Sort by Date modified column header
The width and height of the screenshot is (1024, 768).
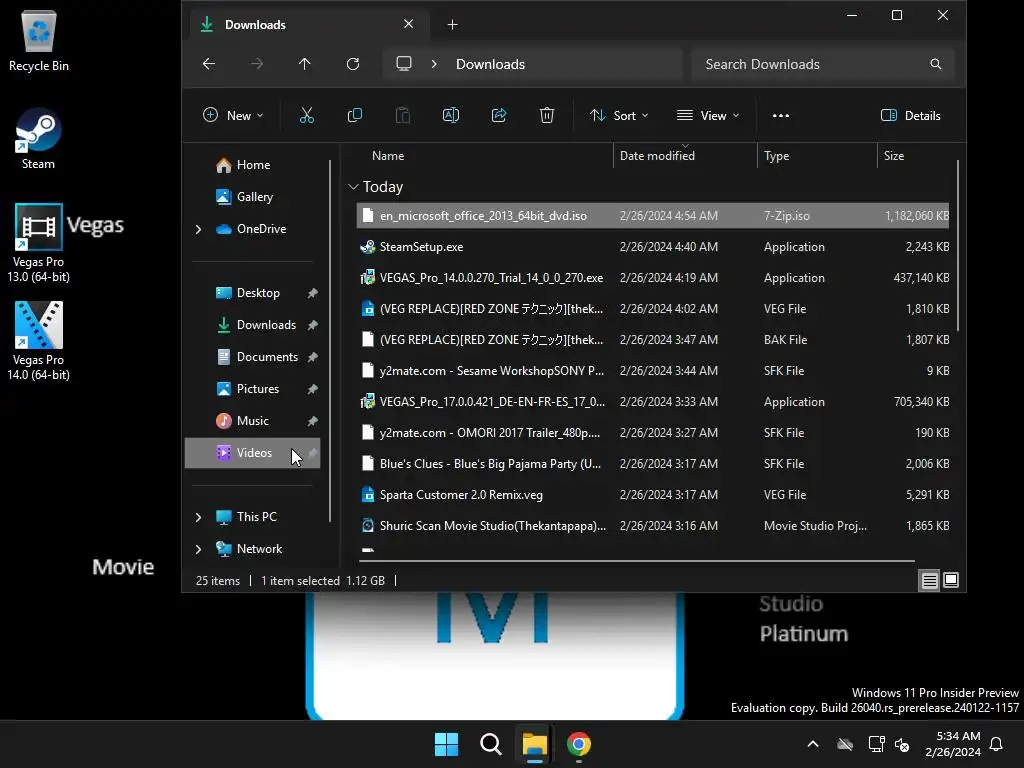tap(657, 156)
